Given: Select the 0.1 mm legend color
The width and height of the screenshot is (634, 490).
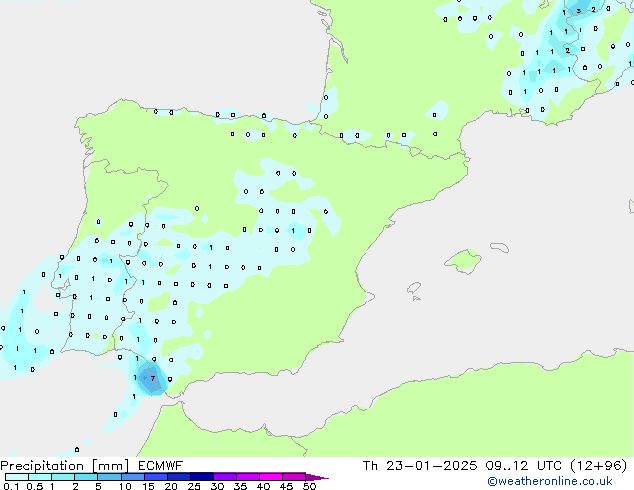Looking at the screenshot, I should [x=16, y=477].
